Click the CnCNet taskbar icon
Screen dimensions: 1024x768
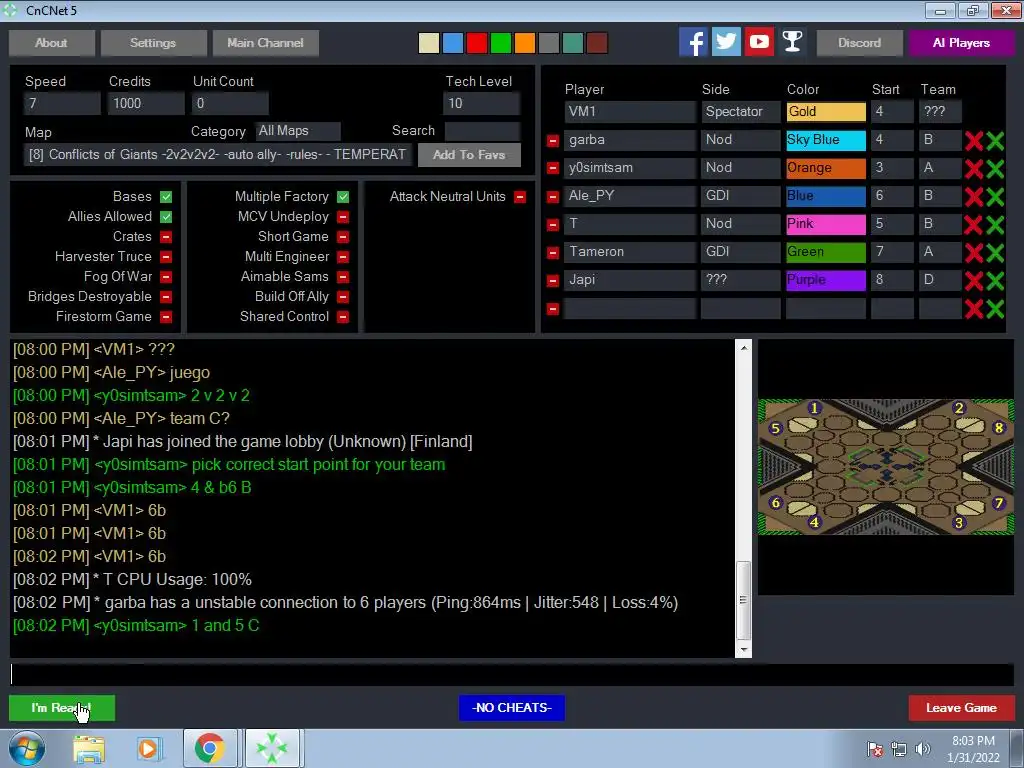click(272, 748)
